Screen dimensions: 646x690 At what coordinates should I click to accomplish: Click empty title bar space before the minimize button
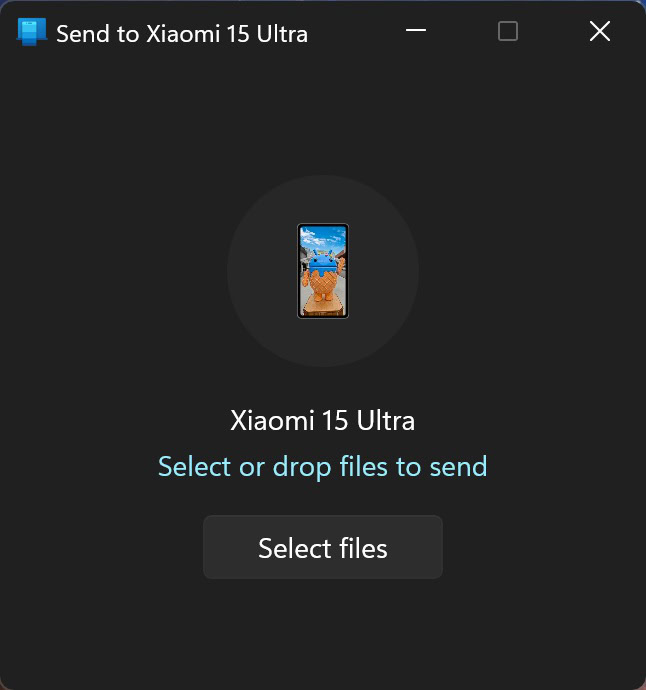click(355, 32)
